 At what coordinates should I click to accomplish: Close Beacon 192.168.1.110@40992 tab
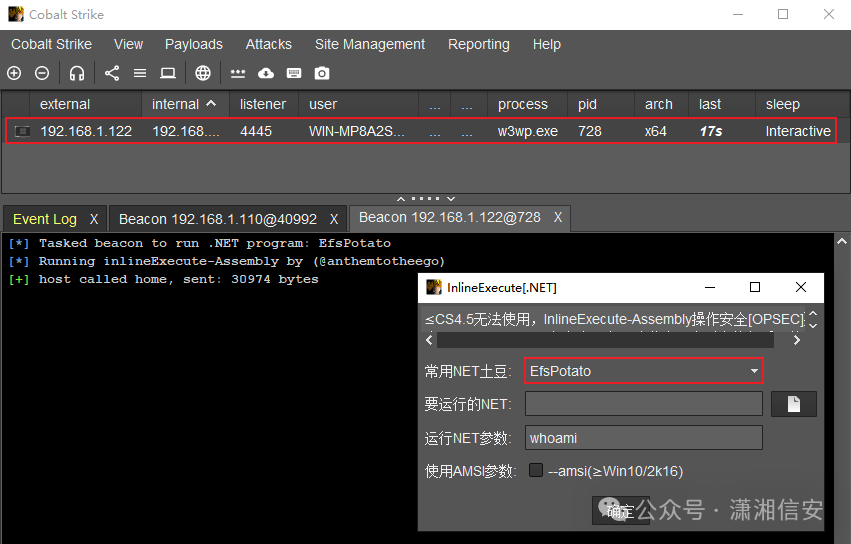334,219
